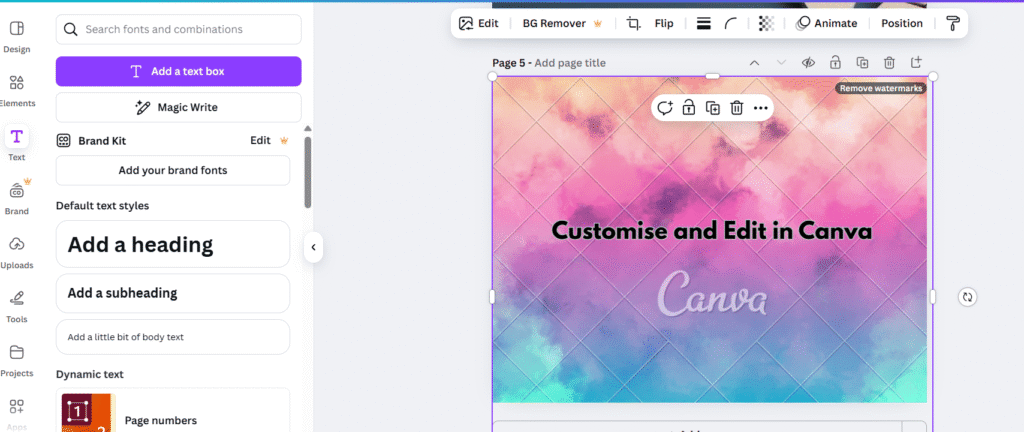This screenshot has height=432, width=1024.
Task: Open BG Remover tool
Action: pos(562,23)
